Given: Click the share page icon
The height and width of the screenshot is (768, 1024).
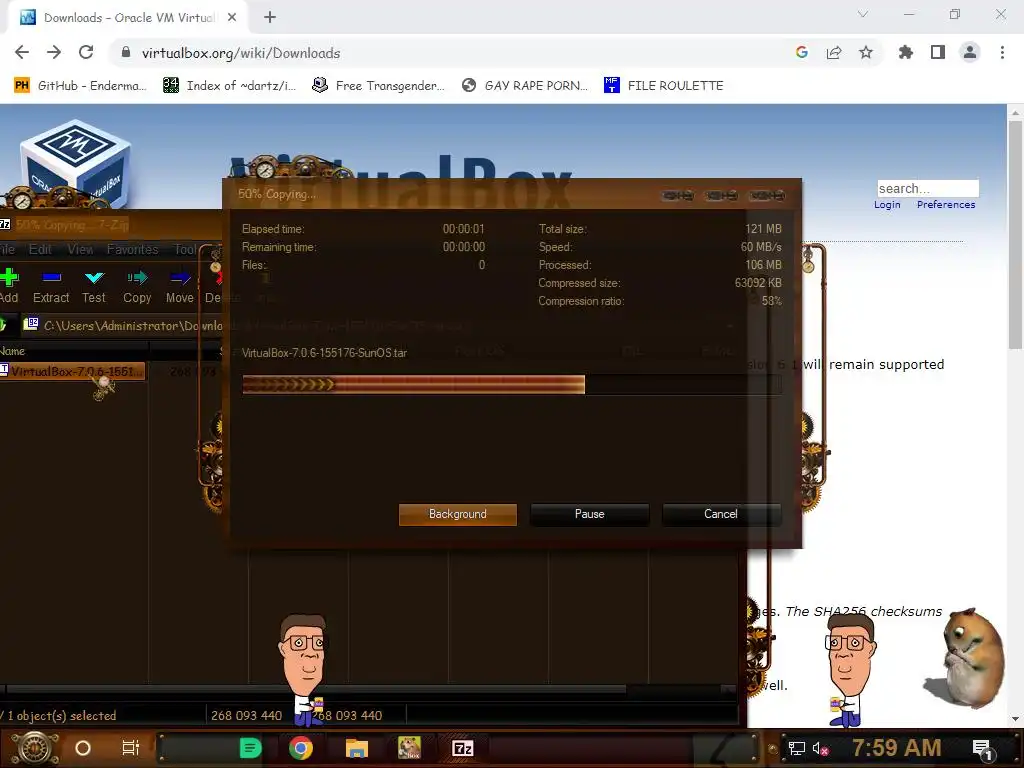Looking at the screenshot, I should click(834, 52).
